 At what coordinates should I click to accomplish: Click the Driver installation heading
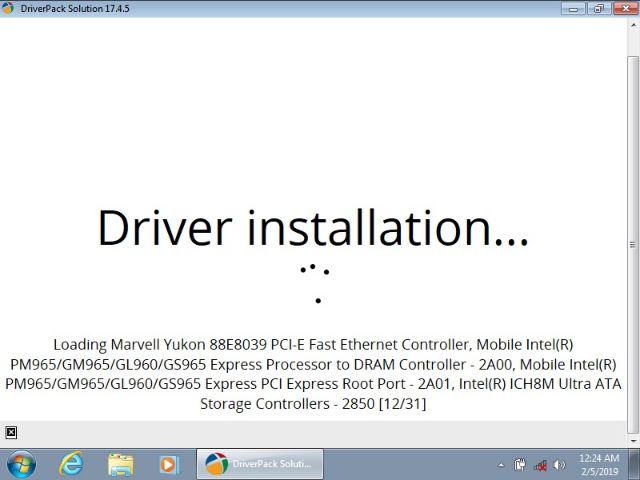(312, 228)
